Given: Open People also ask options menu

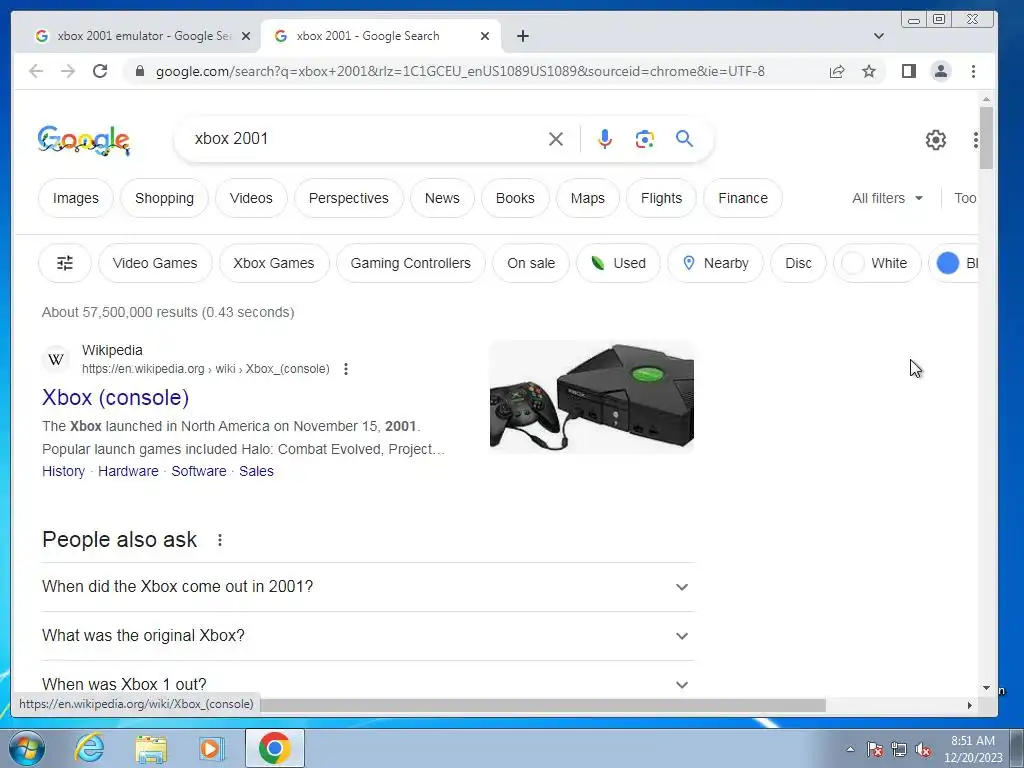Looking at the screenshot, I should click(x=220, y=540).
